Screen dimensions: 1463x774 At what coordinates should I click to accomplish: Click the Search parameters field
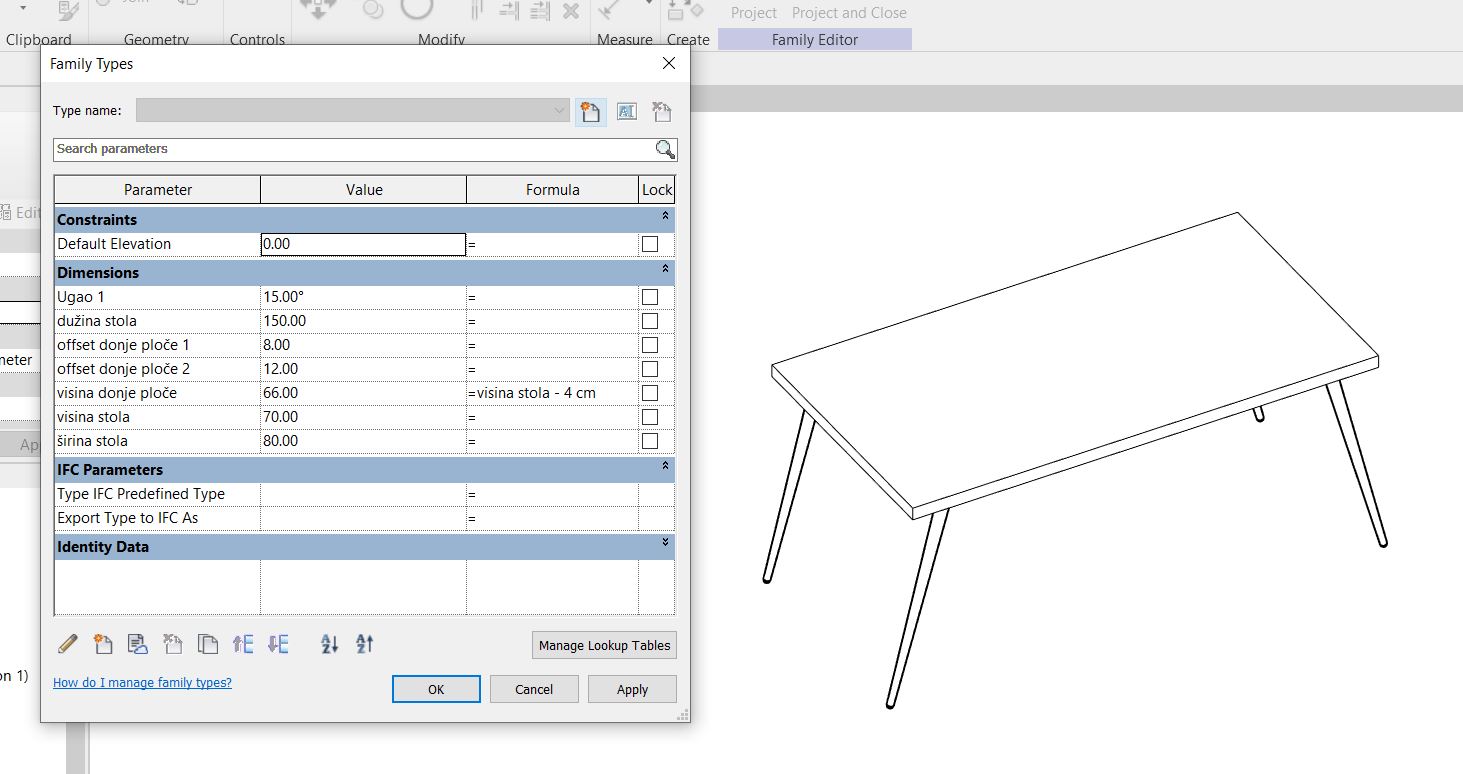coord(354,149)
